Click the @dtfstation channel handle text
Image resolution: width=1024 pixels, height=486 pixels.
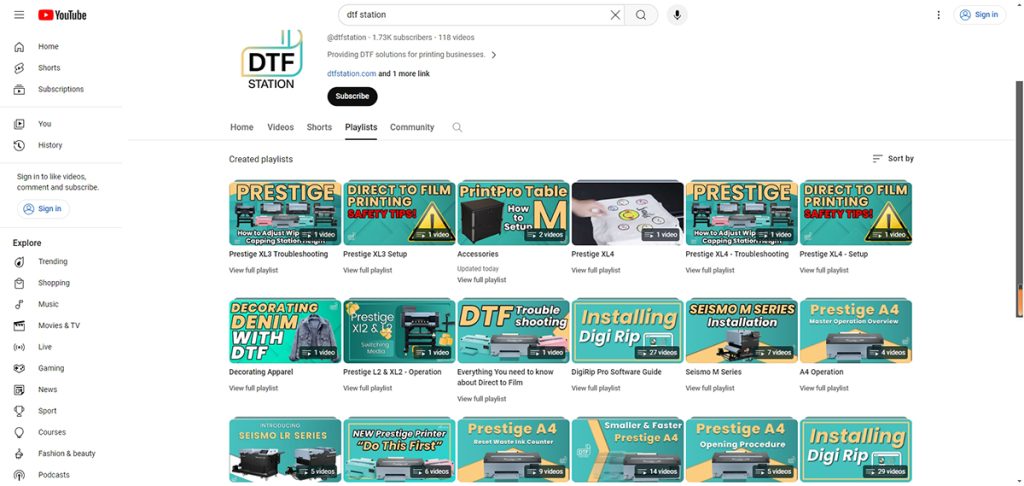347,37
